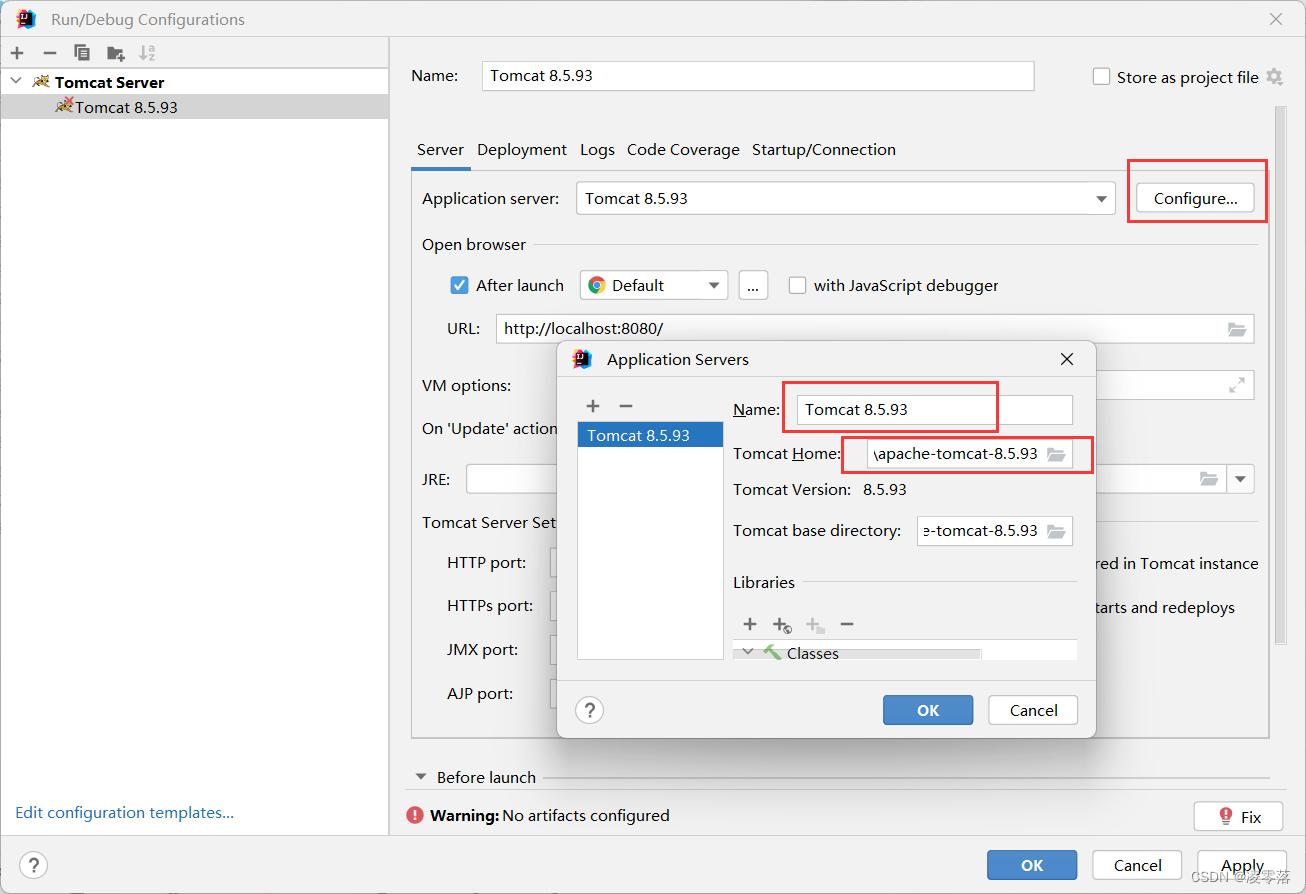
Task: Enable with JavaScript debugger checkbox
Action: [x=797, y=285]
